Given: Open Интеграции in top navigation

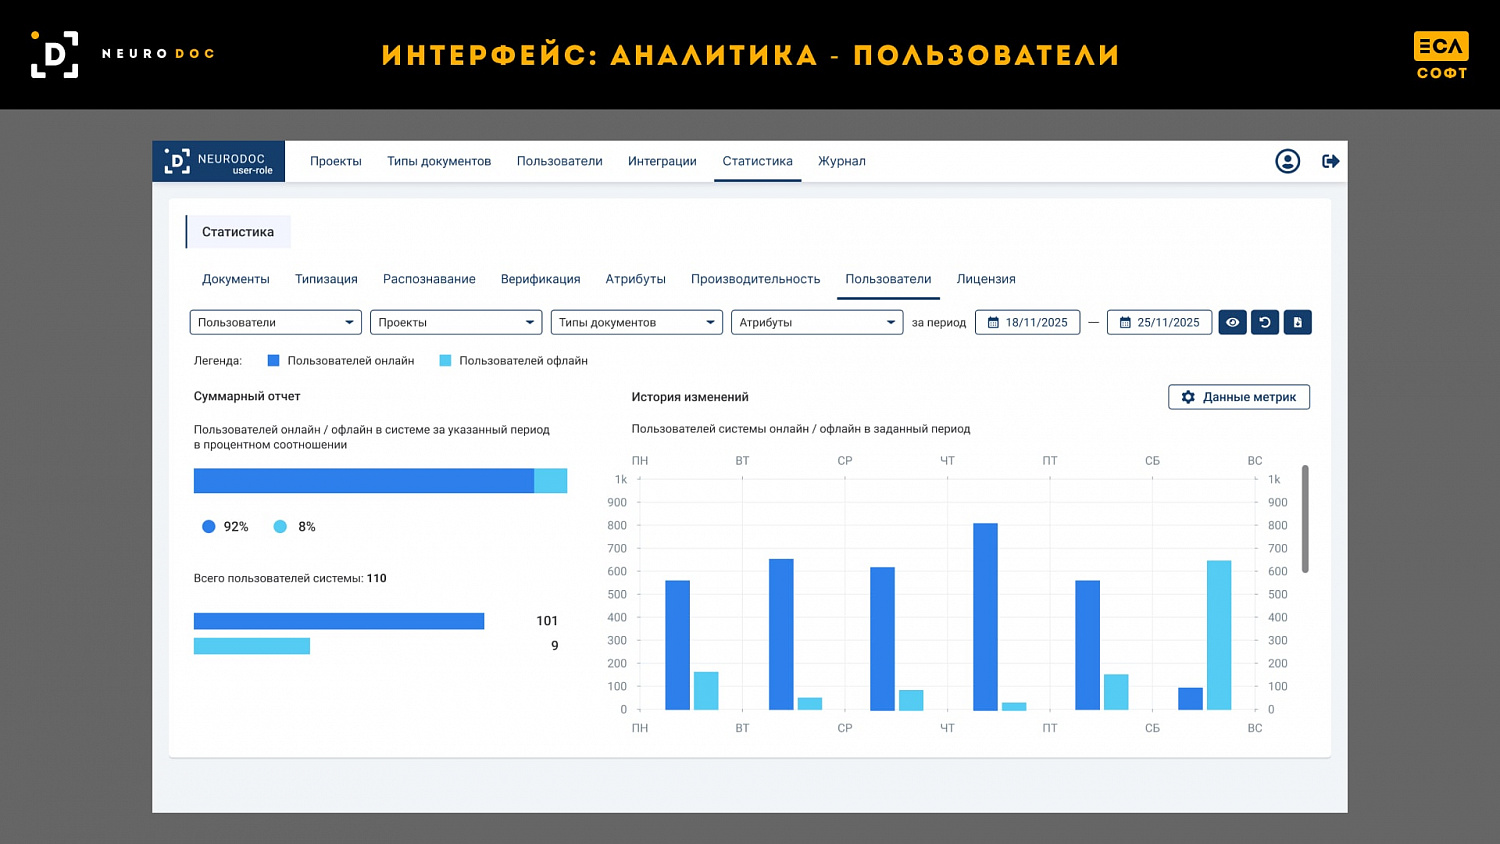Looking at the screenshot, I should click(x=662, y=161).
